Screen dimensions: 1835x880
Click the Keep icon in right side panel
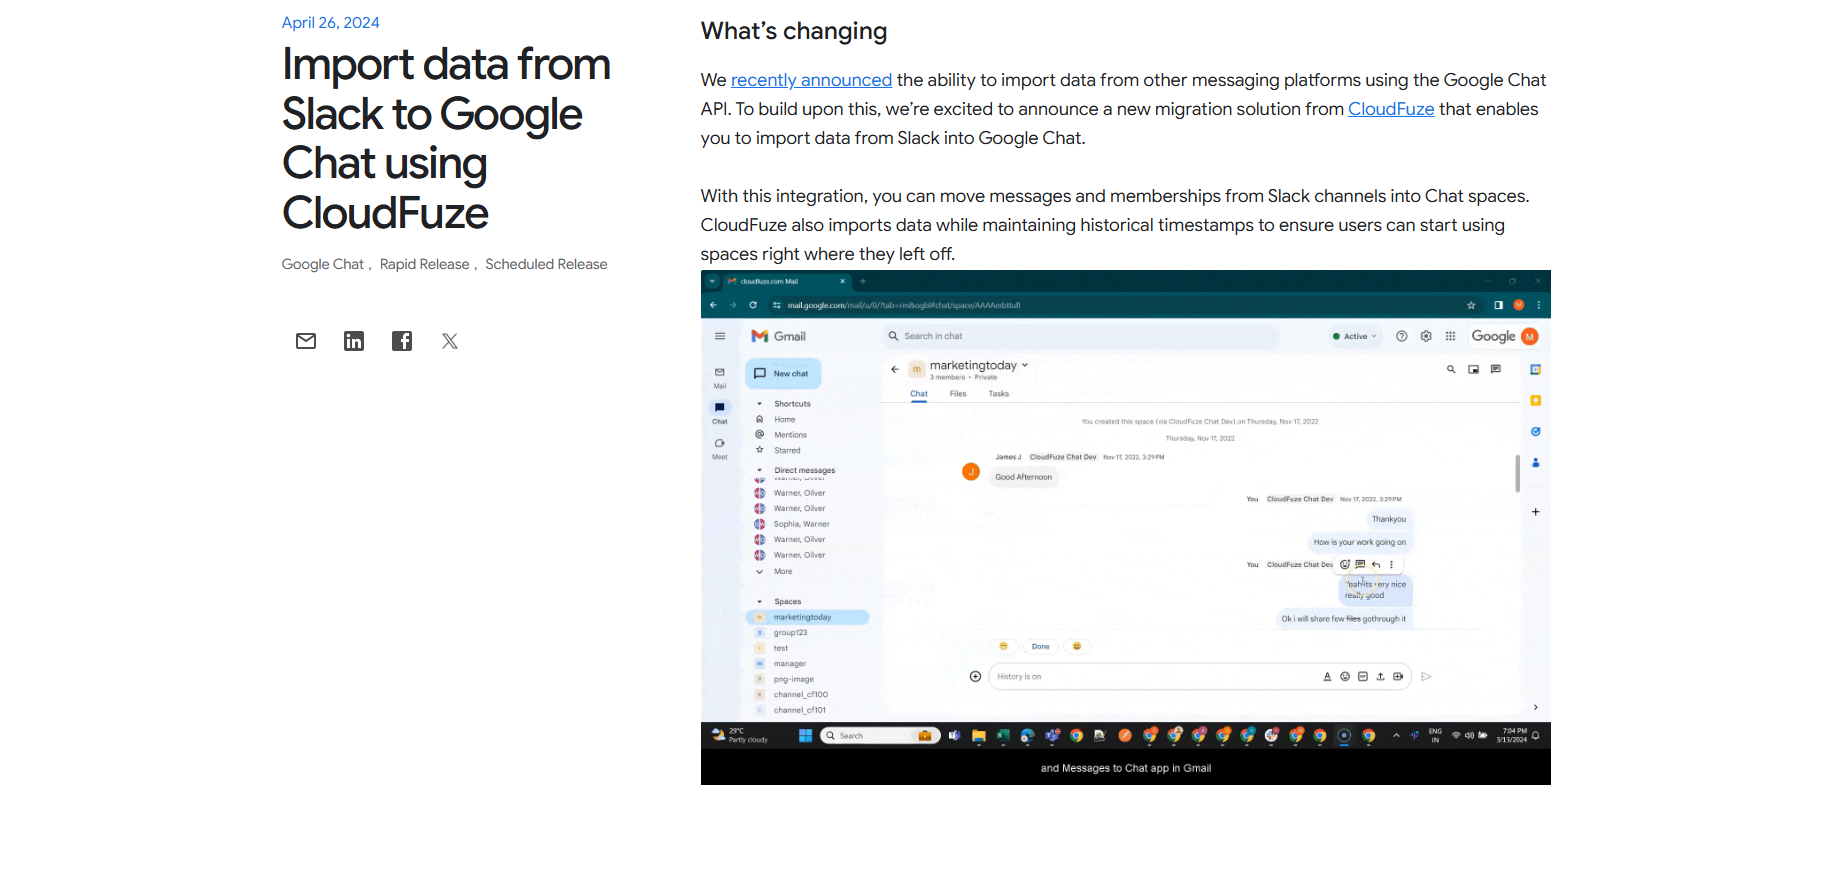[1535, 401]
